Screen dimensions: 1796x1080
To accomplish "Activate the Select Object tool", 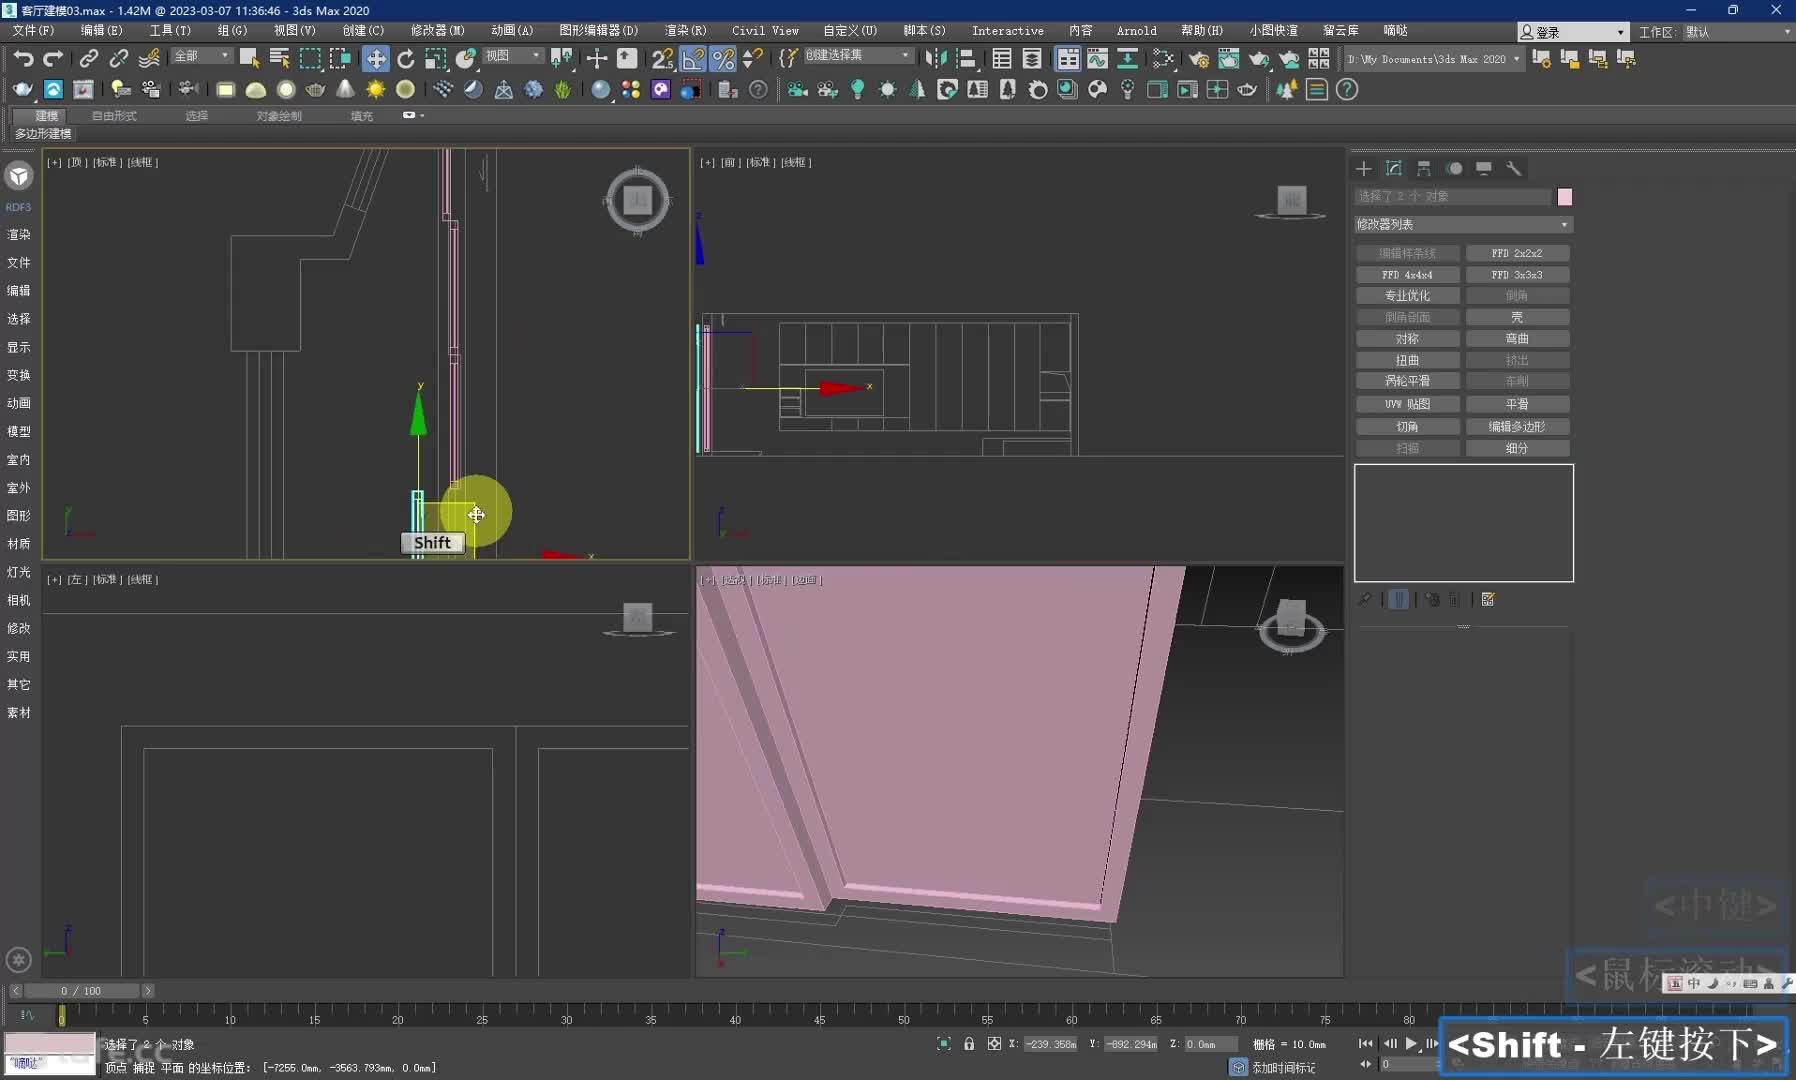I will 249,59.
